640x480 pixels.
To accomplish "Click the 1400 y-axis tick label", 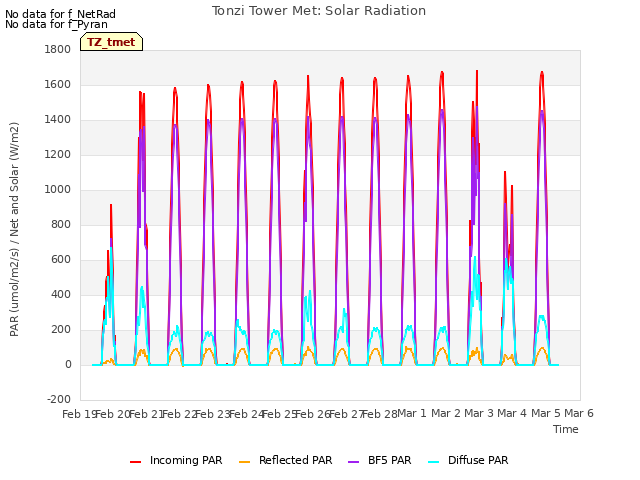I will 58,120.
